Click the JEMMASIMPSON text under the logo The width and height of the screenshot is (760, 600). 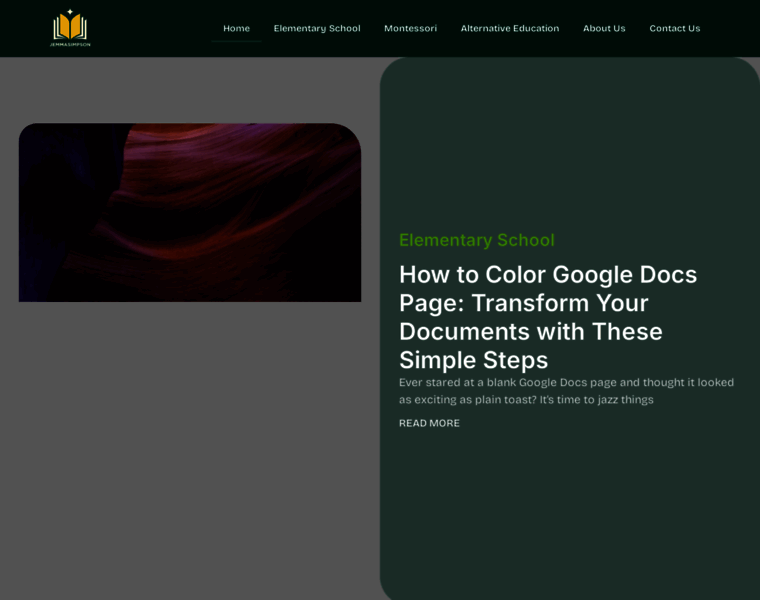pos(70,44)
